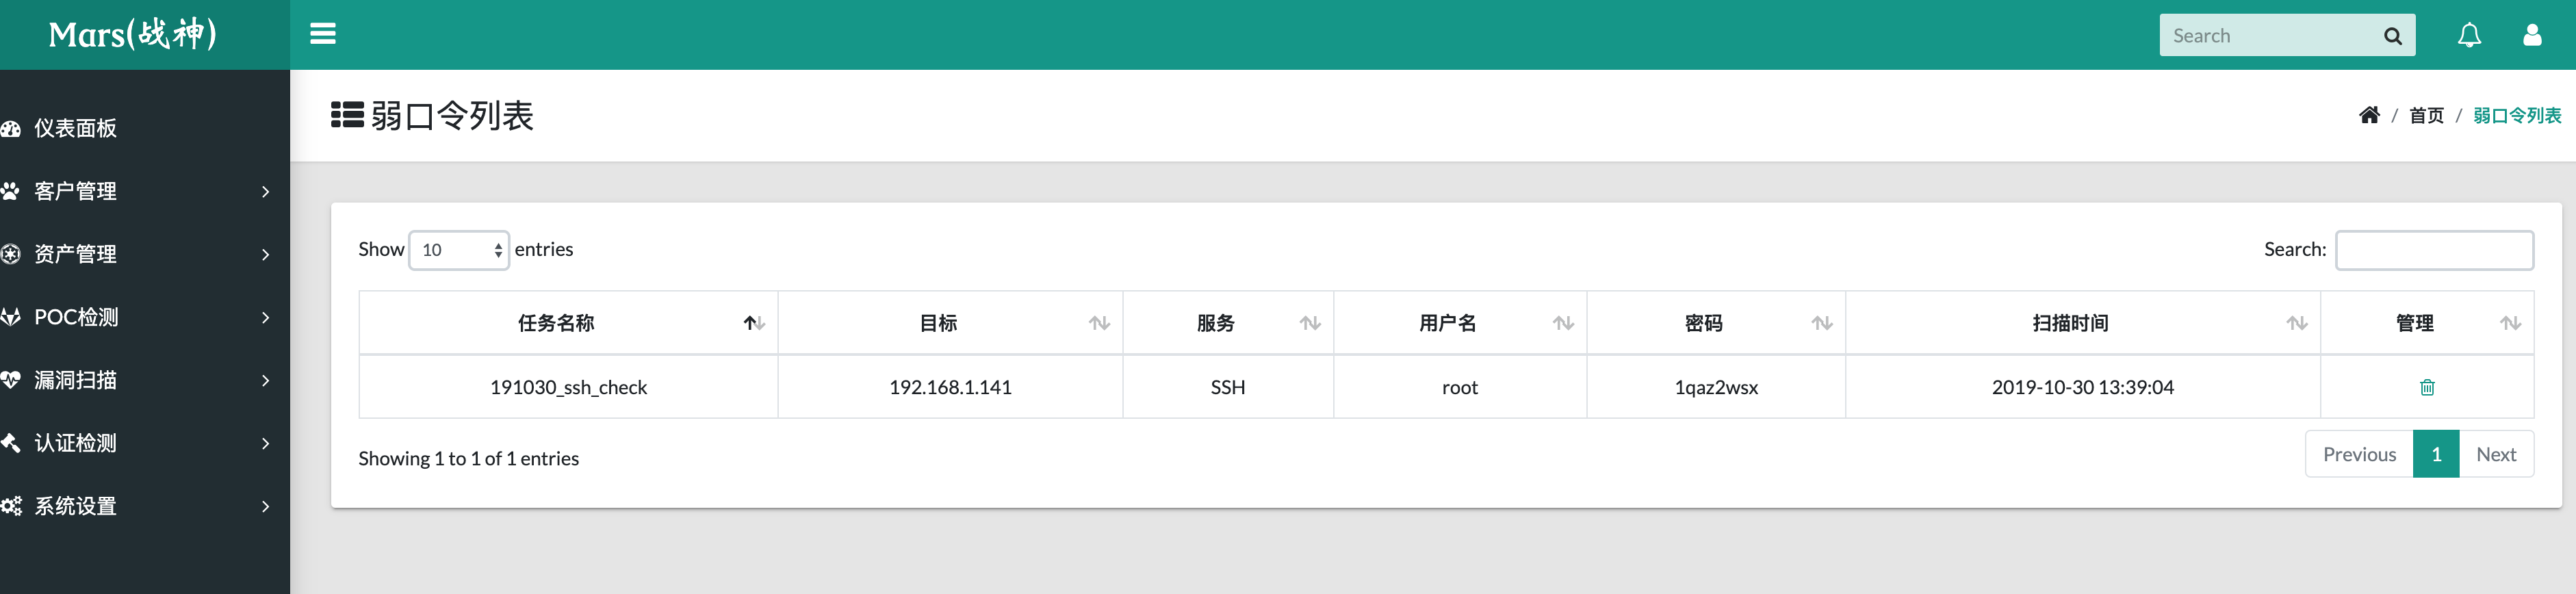Click the POC检测 sidebar icon
The height and width of the screenshot is (594, 2576).
pos(11,317)
